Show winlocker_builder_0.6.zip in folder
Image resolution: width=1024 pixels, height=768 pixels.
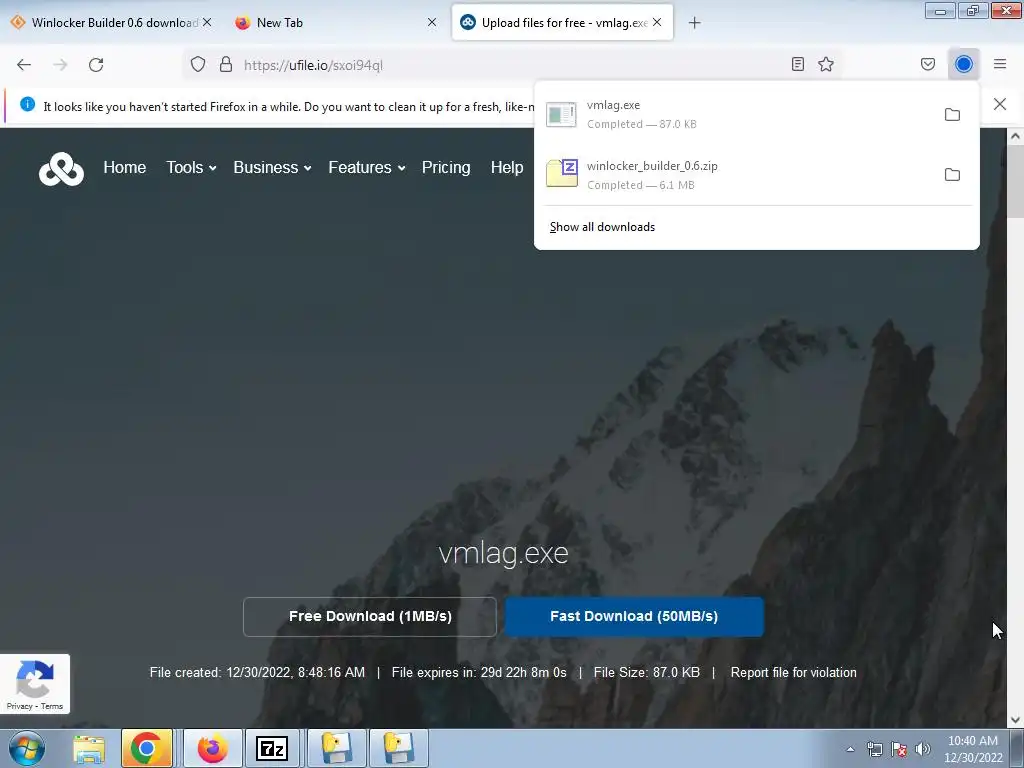click(x=952, y=175)
